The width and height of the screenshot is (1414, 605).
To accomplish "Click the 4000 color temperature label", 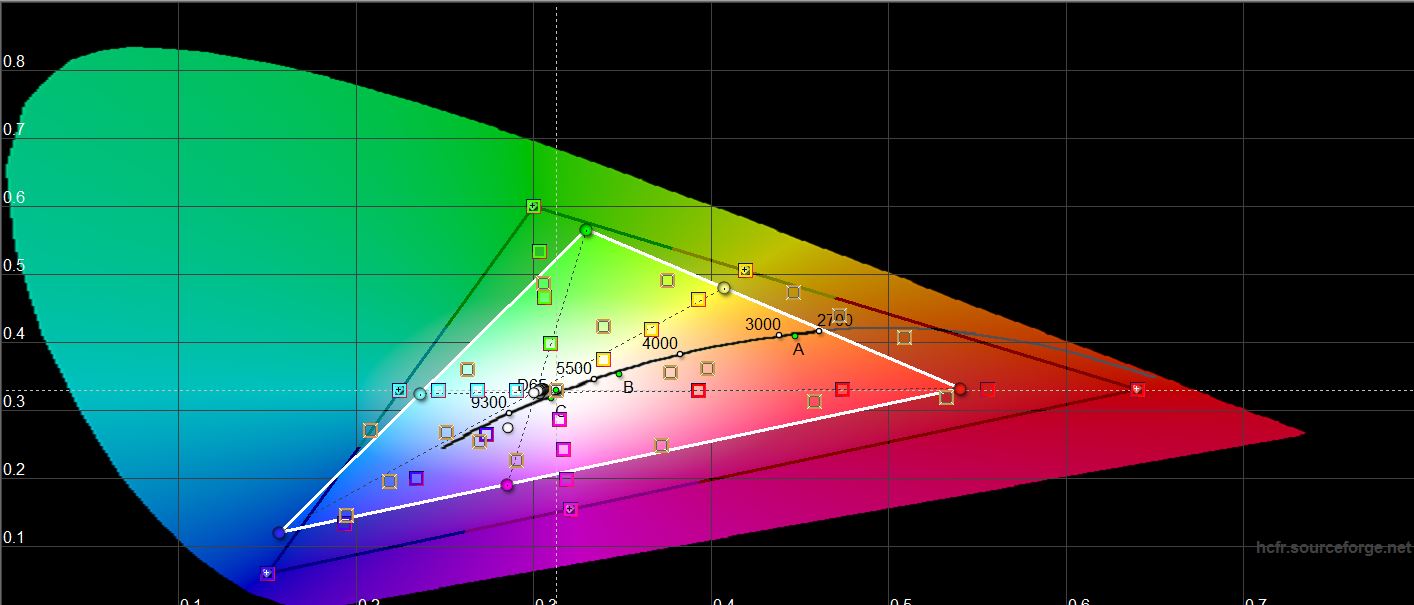I will coord(660,344).
